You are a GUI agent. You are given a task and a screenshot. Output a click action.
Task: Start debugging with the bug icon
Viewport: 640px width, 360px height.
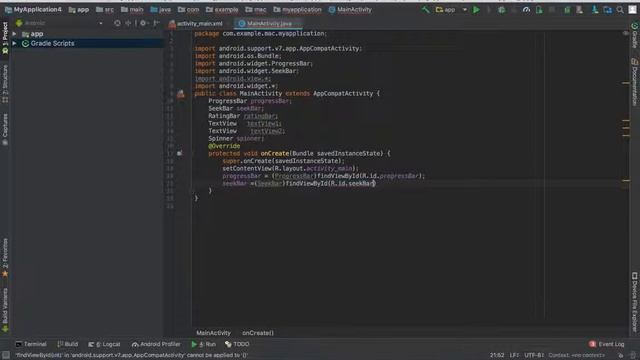click(501, 9)
